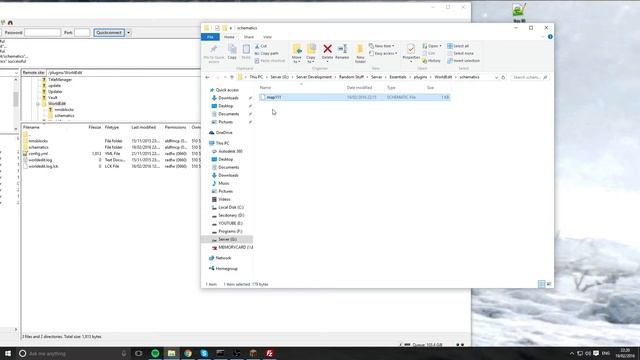Viewport: 640px width, 360px height.
Task: Open Chrome from the taskbar
Action: [x=188, y=353]
